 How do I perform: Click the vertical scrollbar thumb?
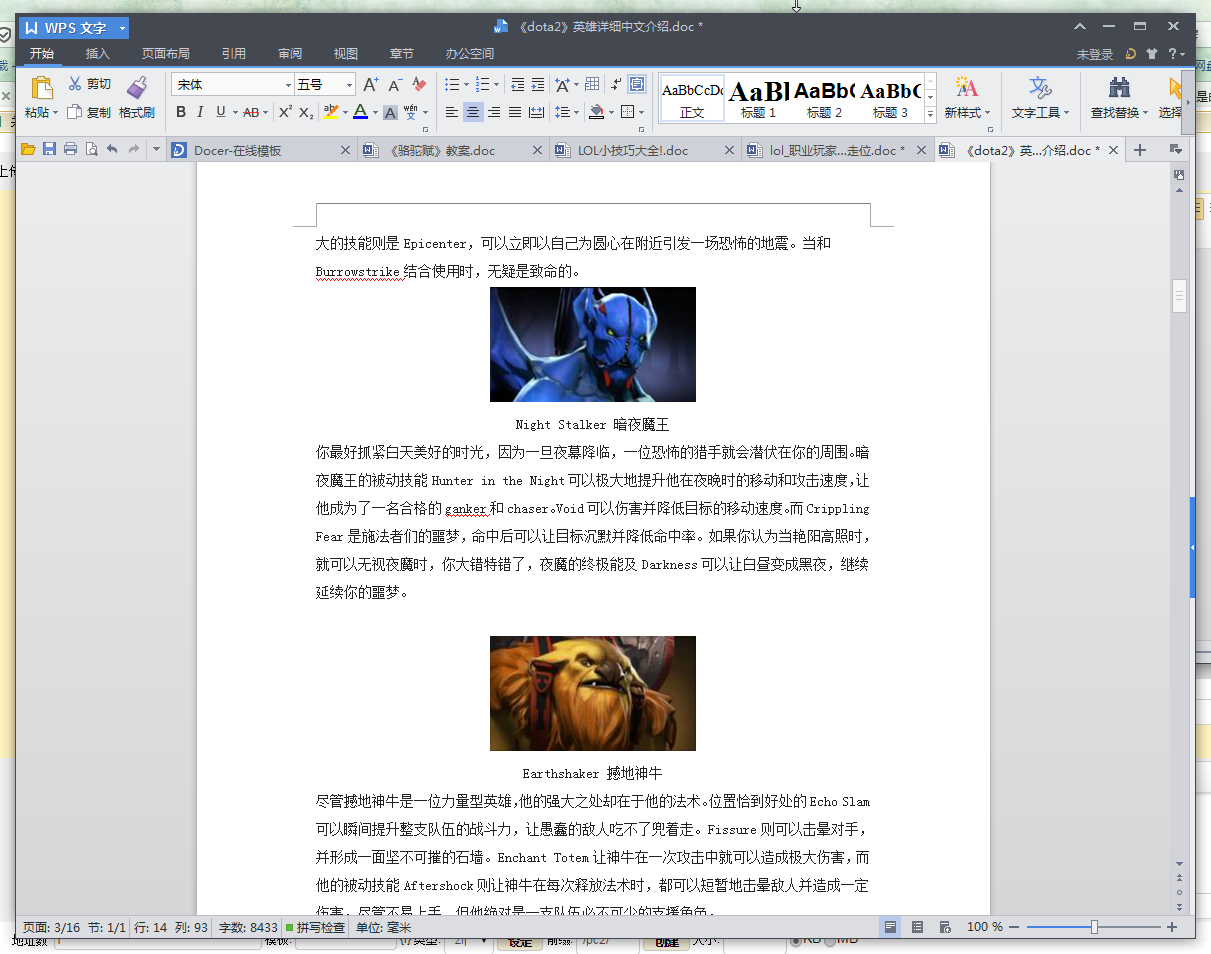[1179, 296]
